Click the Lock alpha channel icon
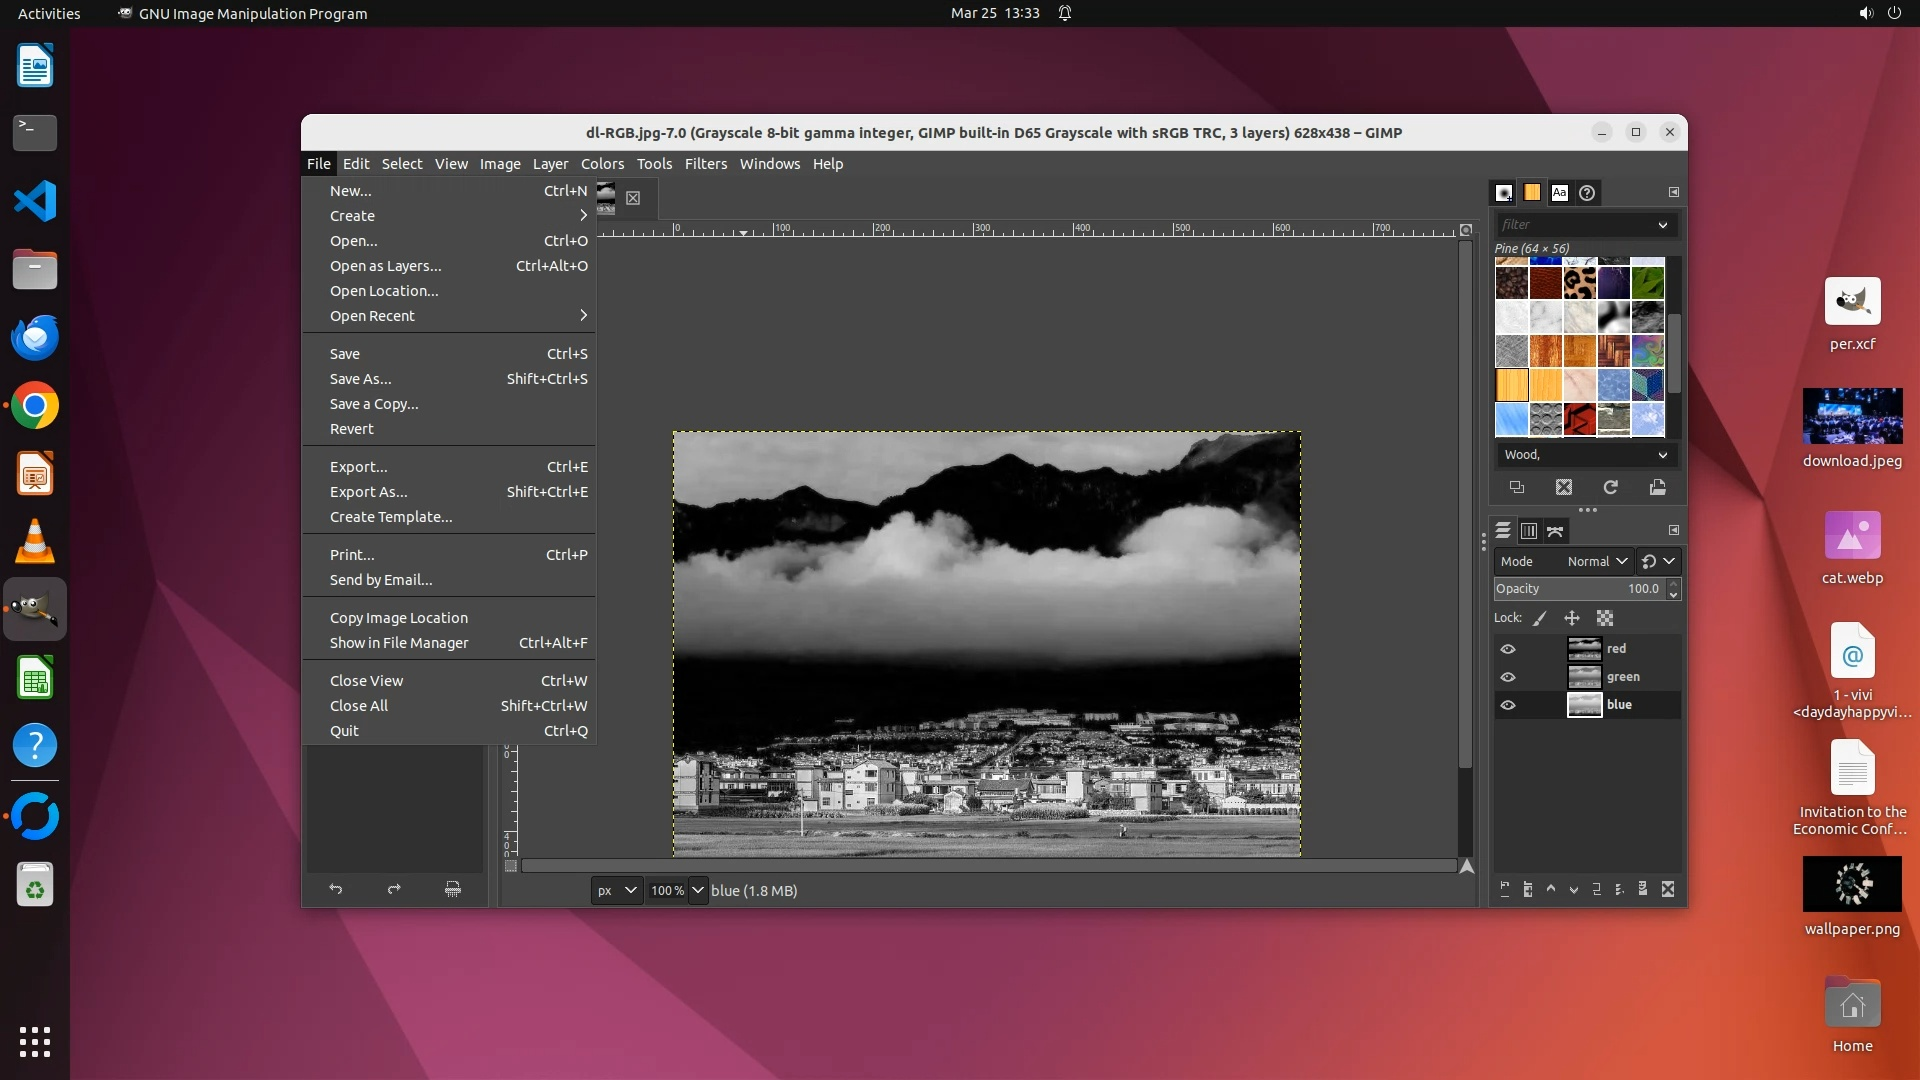The height and width of the screenshot is (1080, 1920). point(1605,618)
